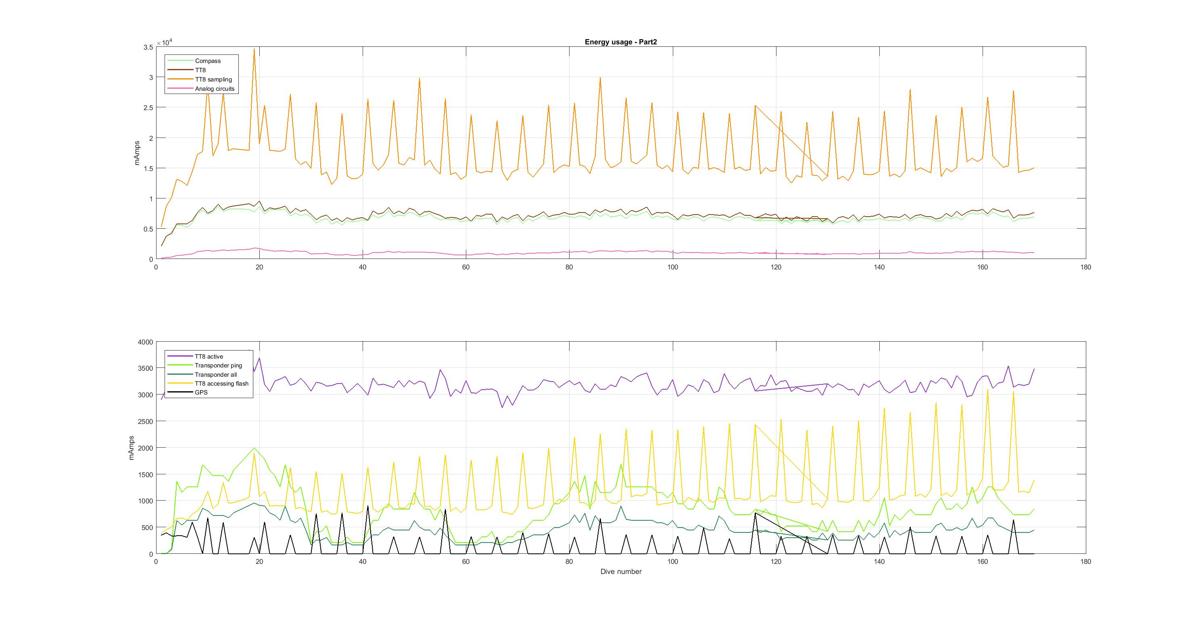The image size is (1200, 622).
Task: Click the 2500 y-axis tick label
Action: point(144,421)
